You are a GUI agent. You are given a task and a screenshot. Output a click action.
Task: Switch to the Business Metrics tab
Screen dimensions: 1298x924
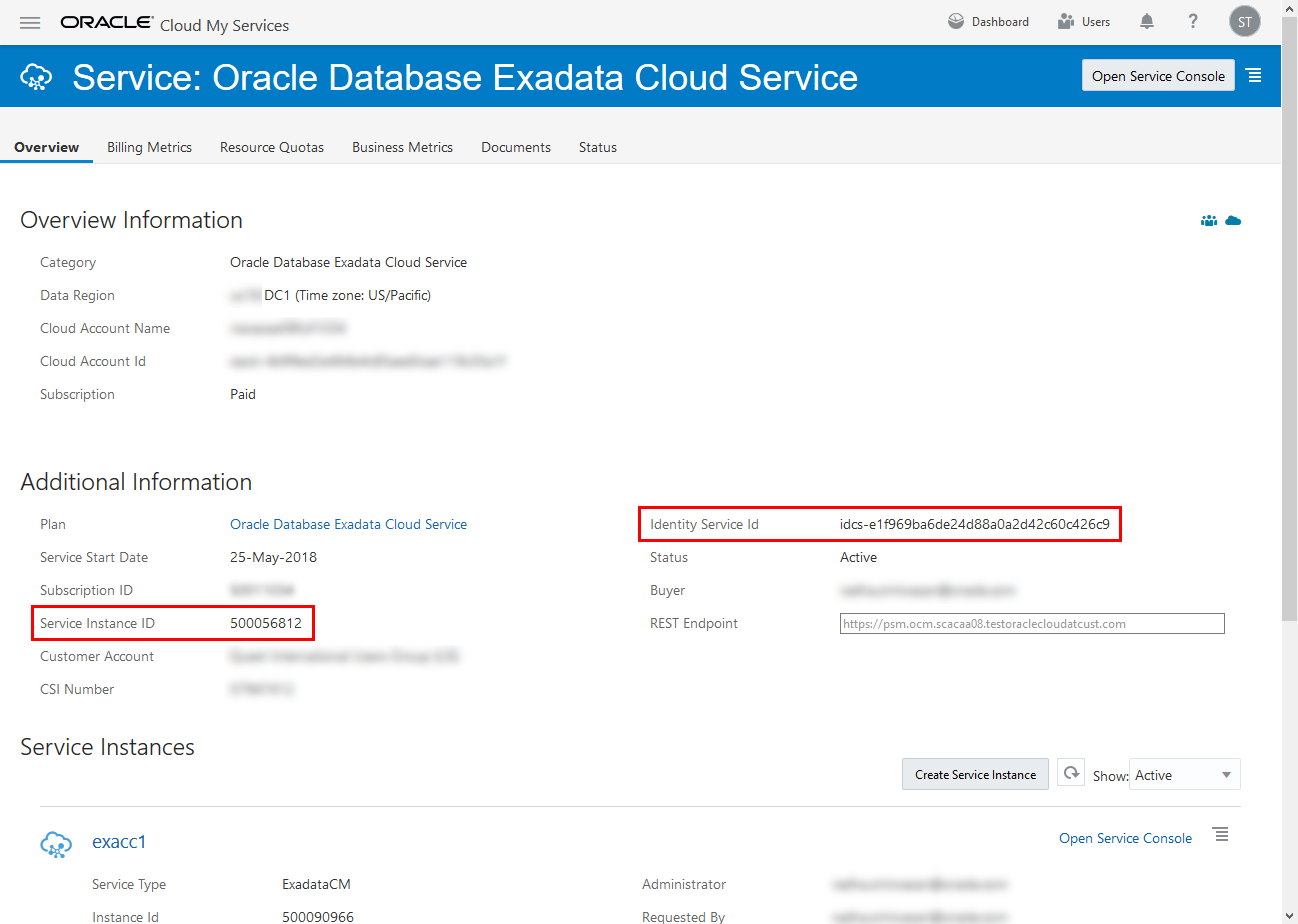pyautogui.click(x=402, y=147)
